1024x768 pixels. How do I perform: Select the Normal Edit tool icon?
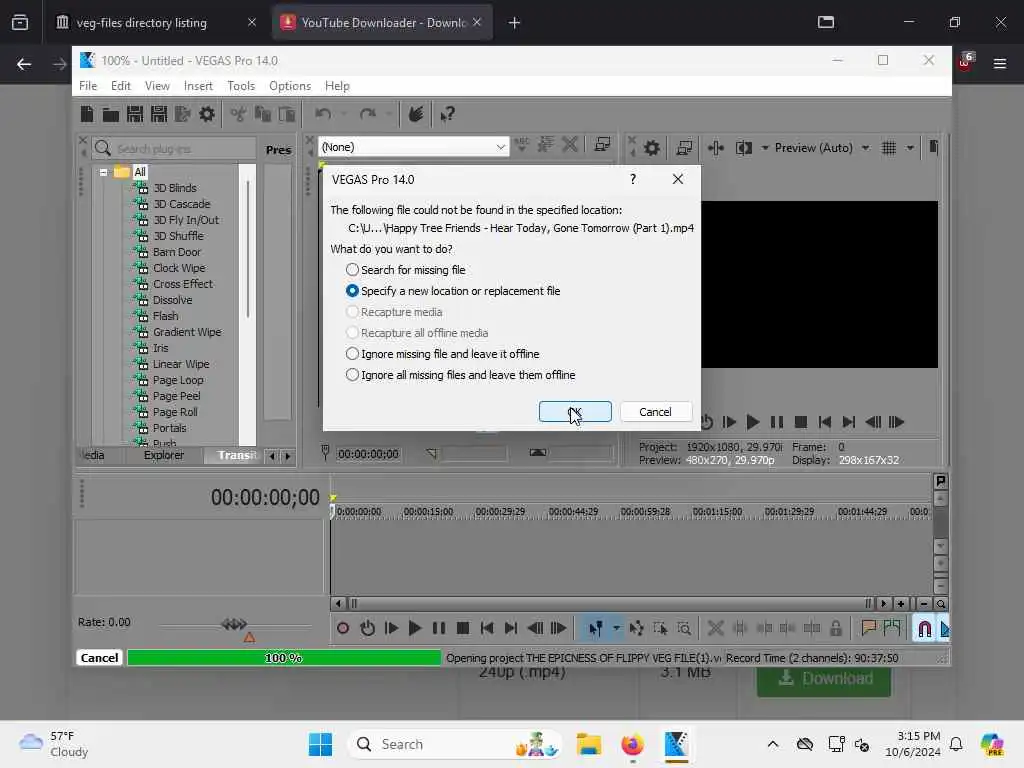pos(596,628)
